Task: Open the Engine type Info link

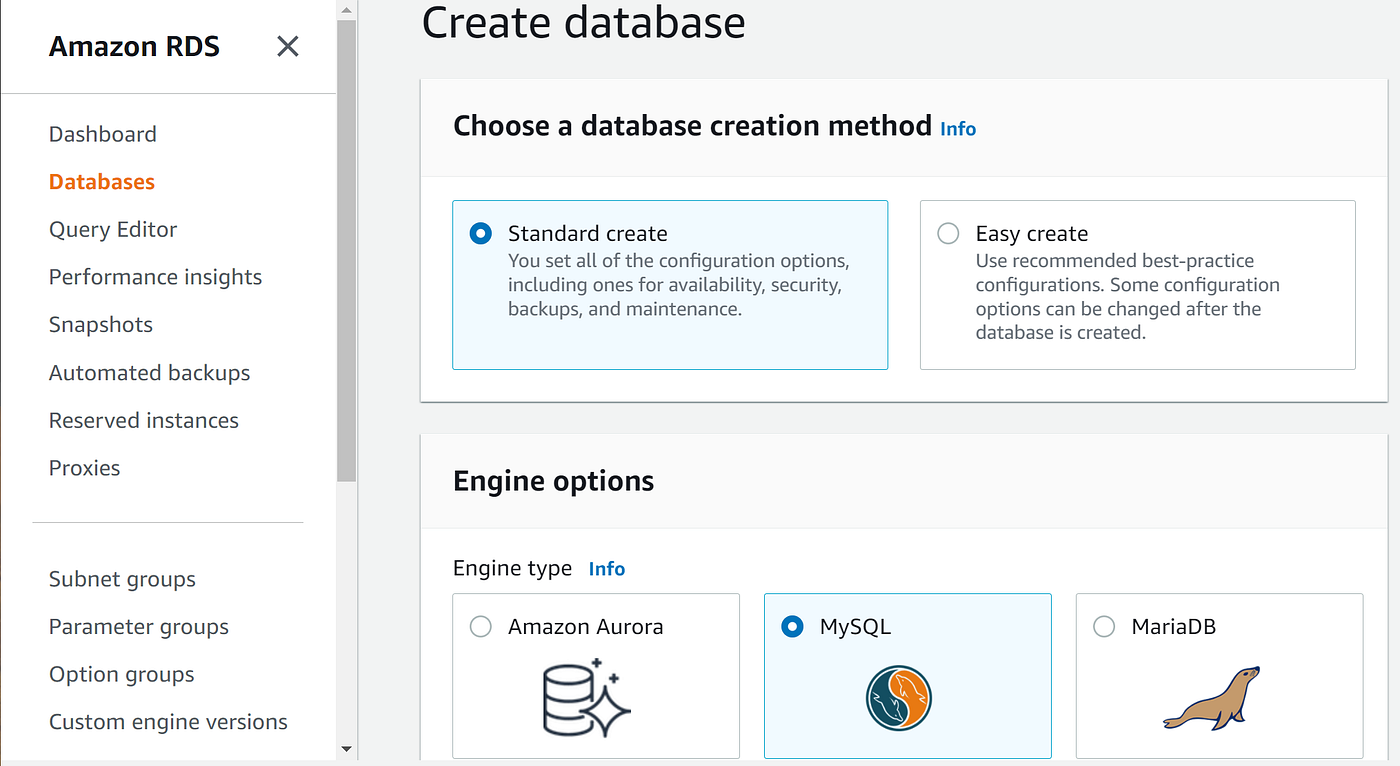Action: [x=607, y=568]
